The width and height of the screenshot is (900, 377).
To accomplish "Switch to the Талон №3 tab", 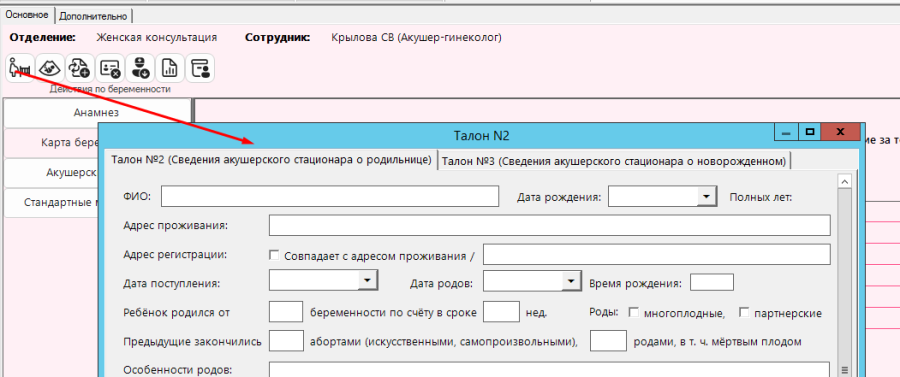I will click(x=614, y=161).
